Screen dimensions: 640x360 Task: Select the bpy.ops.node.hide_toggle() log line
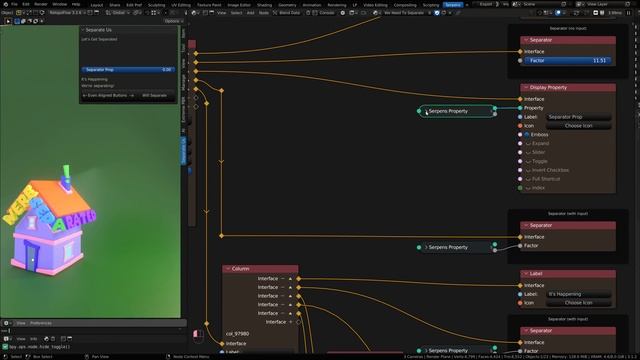[40, 347]
